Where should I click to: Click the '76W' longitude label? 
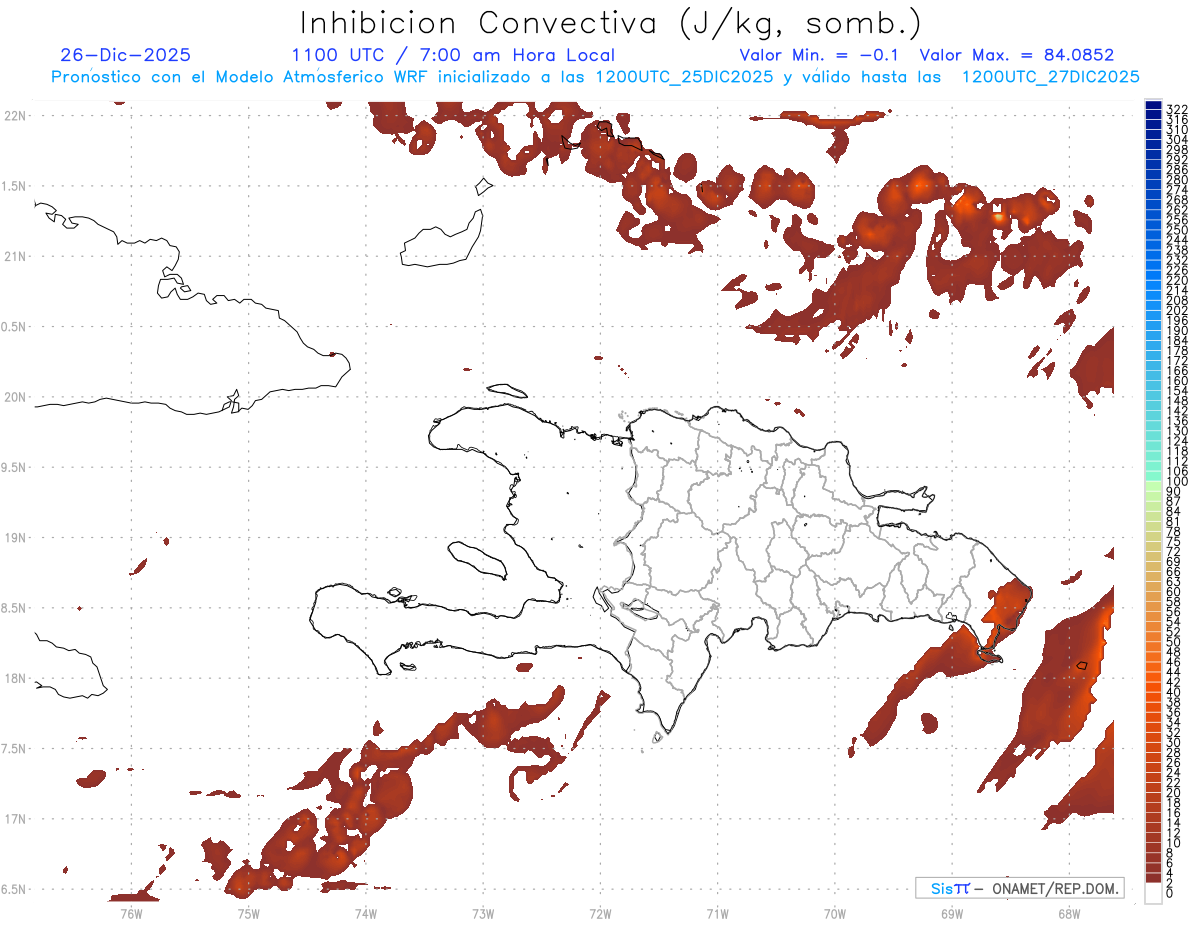click(131, 912)
